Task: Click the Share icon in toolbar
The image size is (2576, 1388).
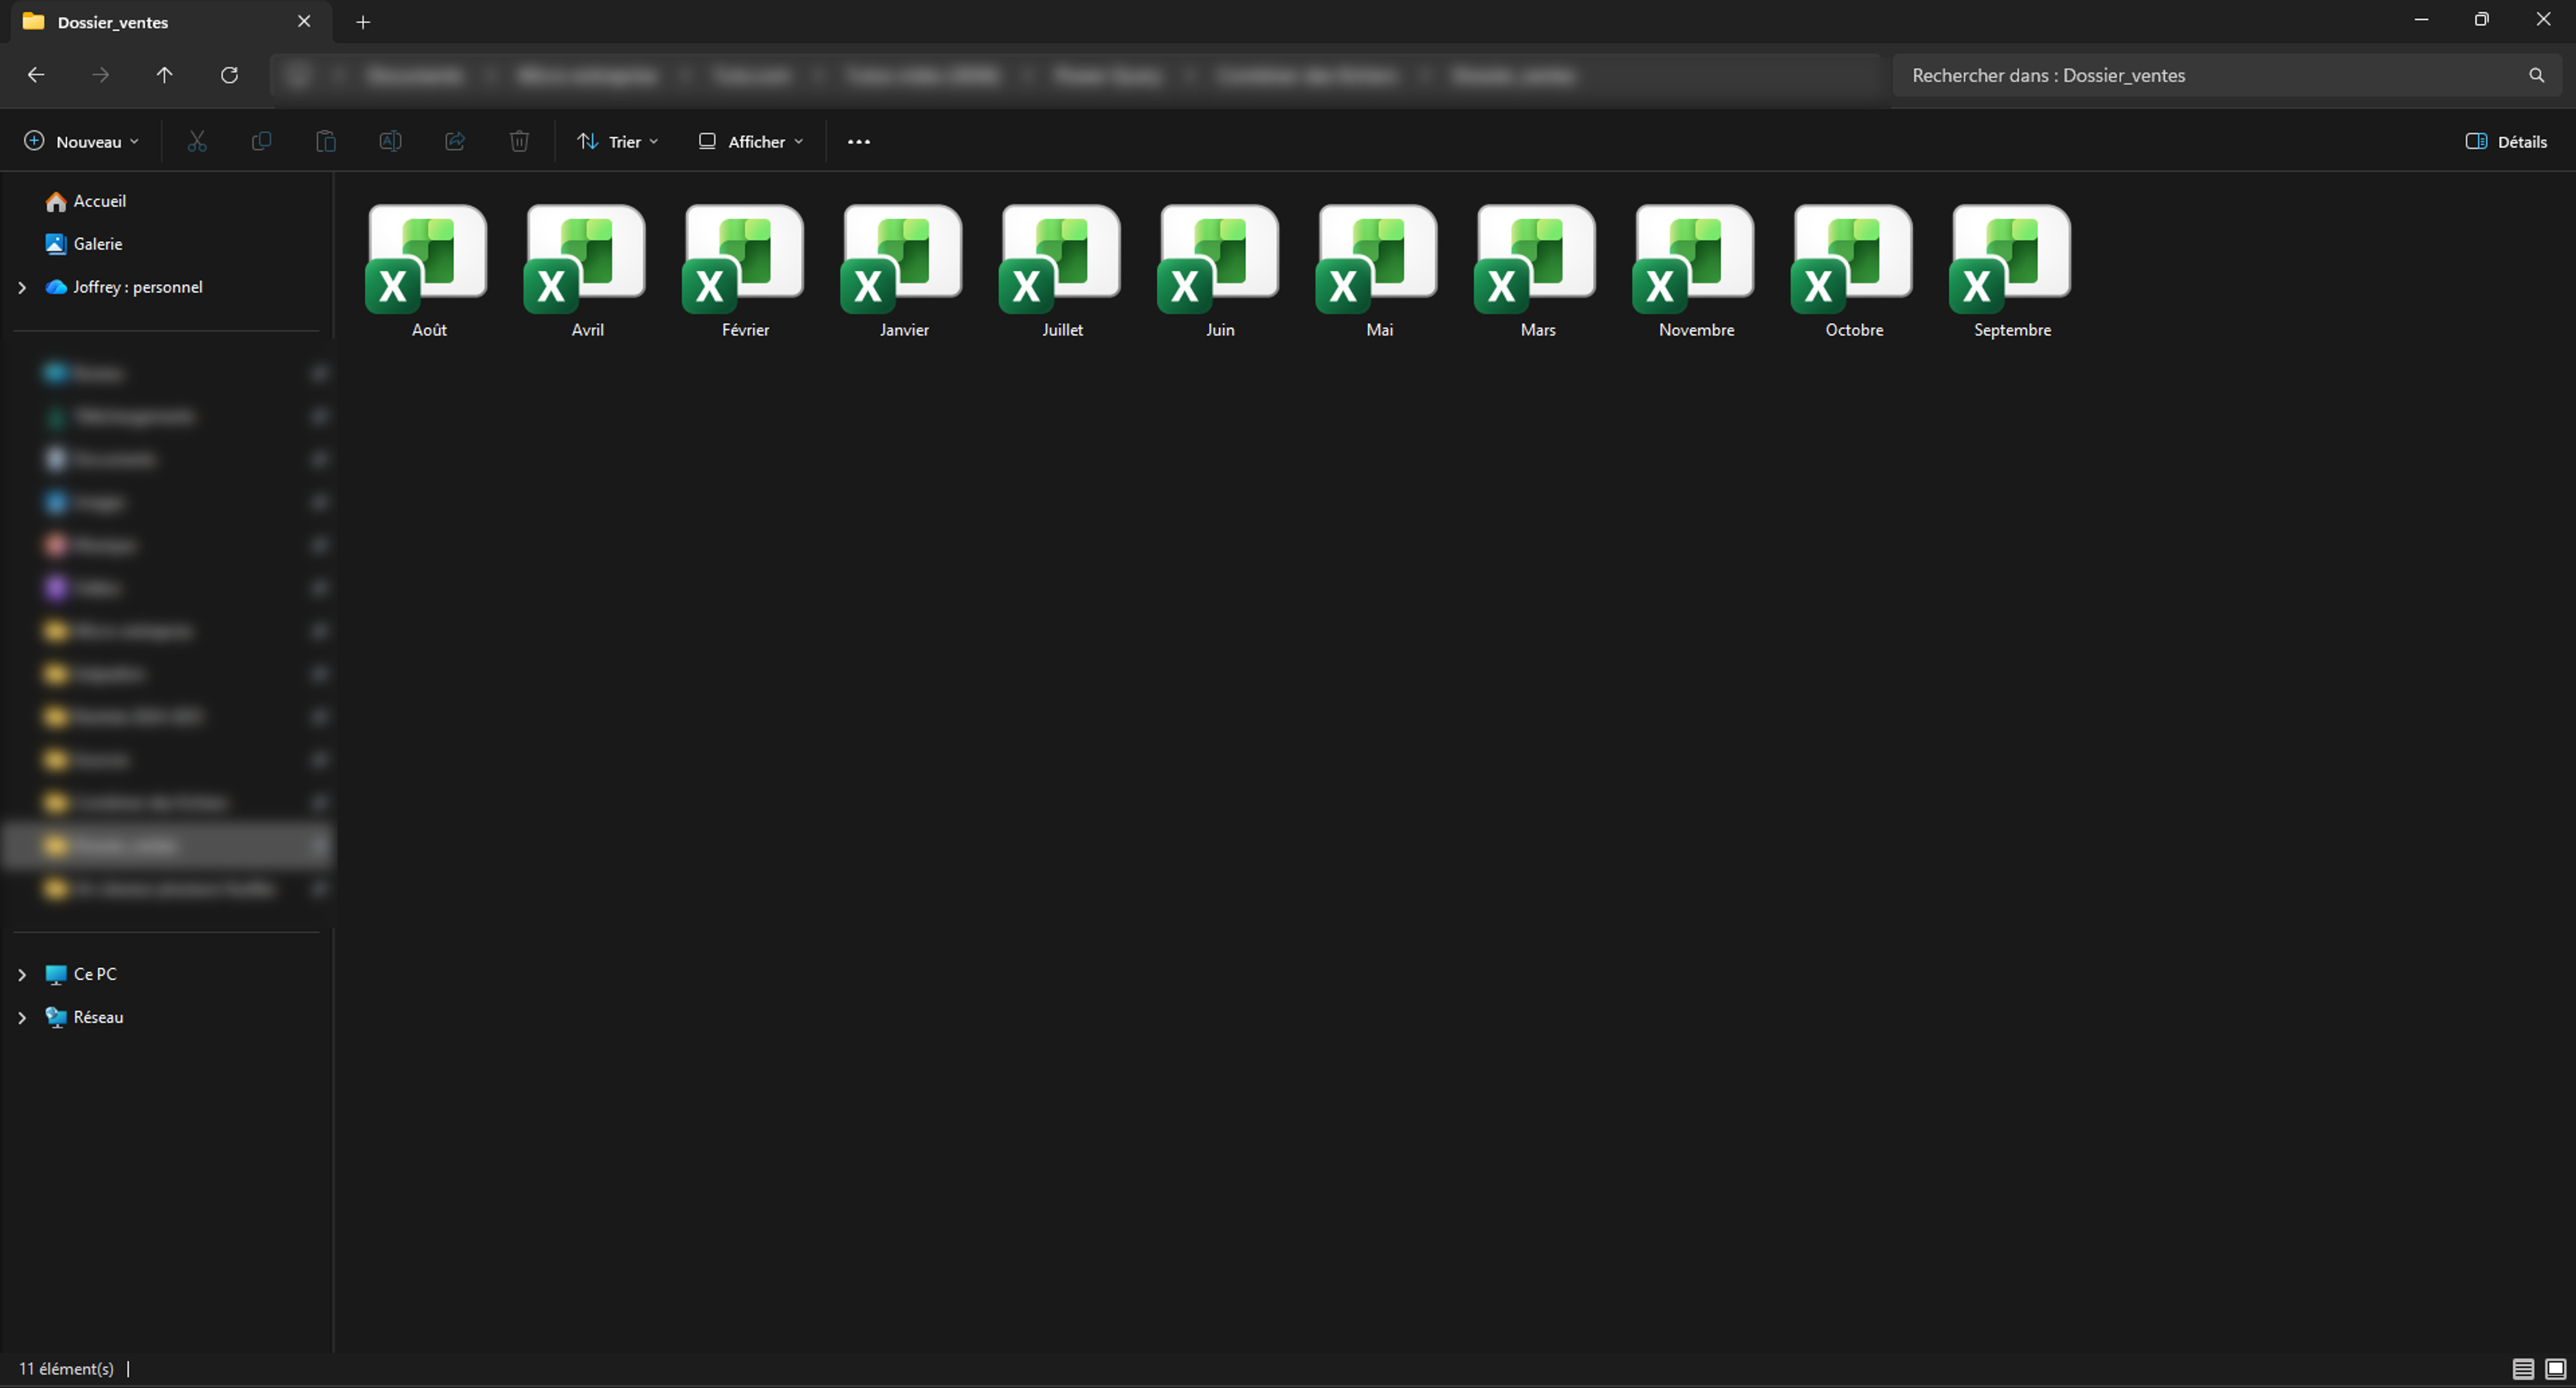Action: [x=455, y=141]
